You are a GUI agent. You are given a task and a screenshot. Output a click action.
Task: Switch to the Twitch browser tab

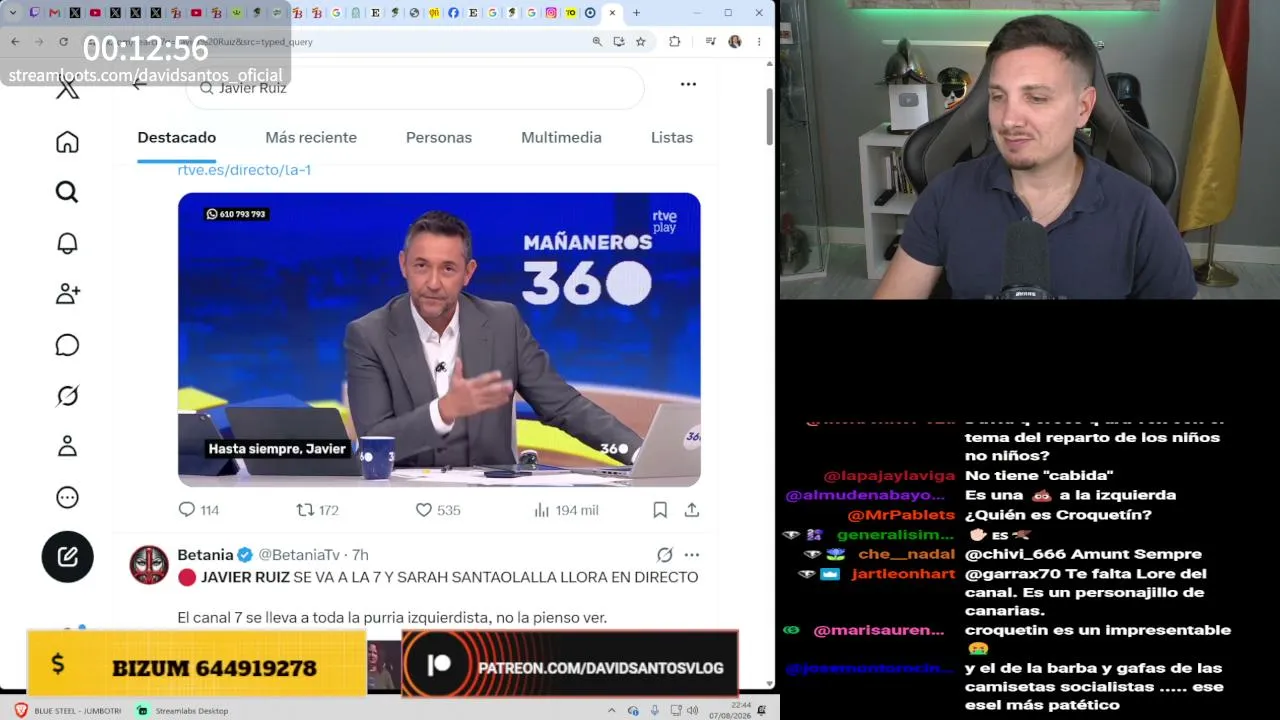pos(35,13)
